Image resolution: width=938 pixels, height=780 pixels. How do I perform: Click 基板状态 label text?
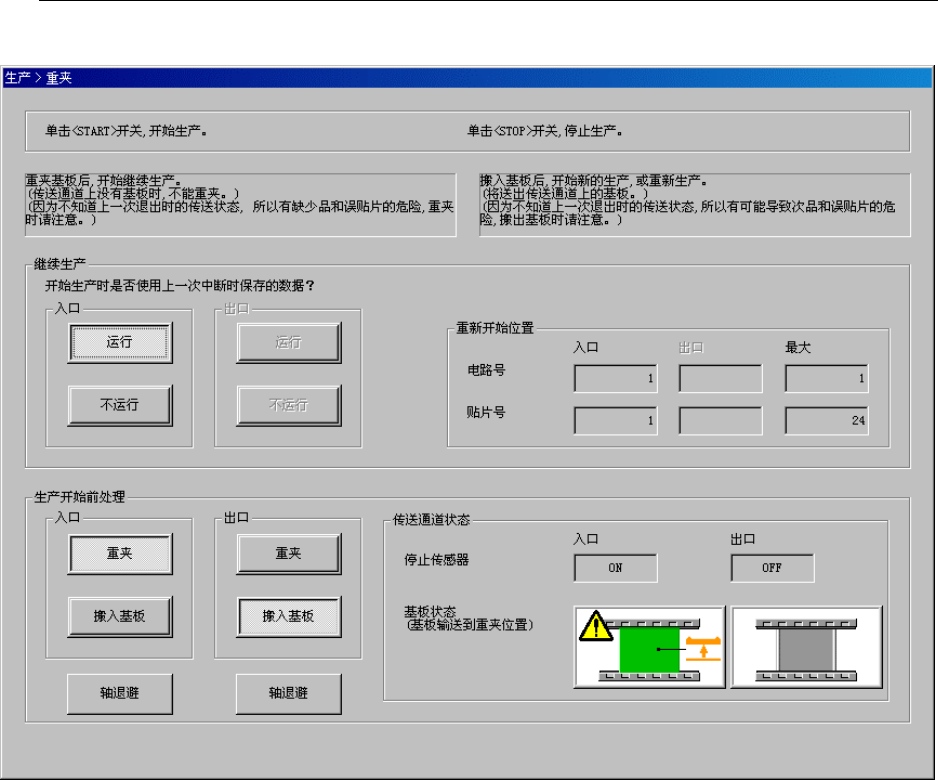(x=430, y=611)
